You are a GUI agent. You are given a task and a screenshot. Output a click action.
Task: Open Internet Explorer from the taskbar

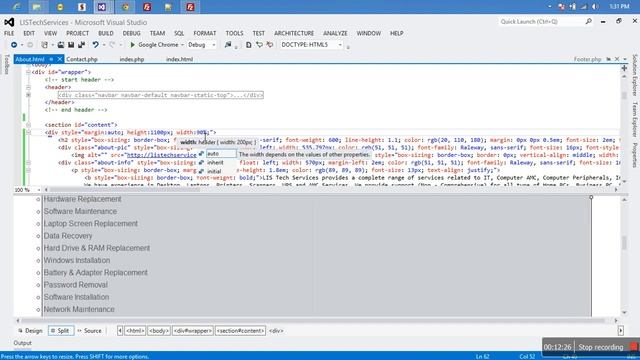16,7
